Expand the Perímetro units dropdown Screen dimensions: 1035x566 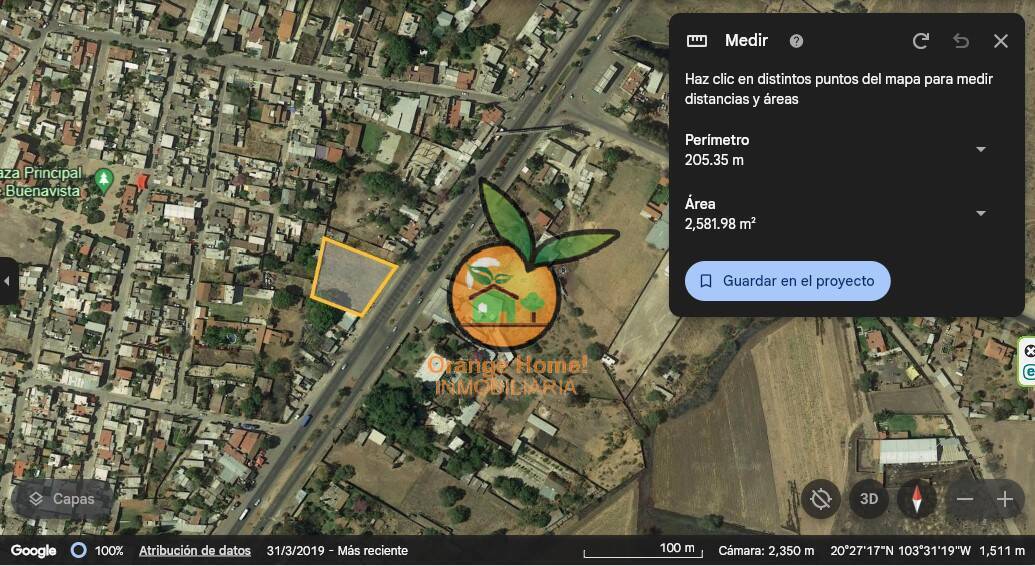(981, 149)
